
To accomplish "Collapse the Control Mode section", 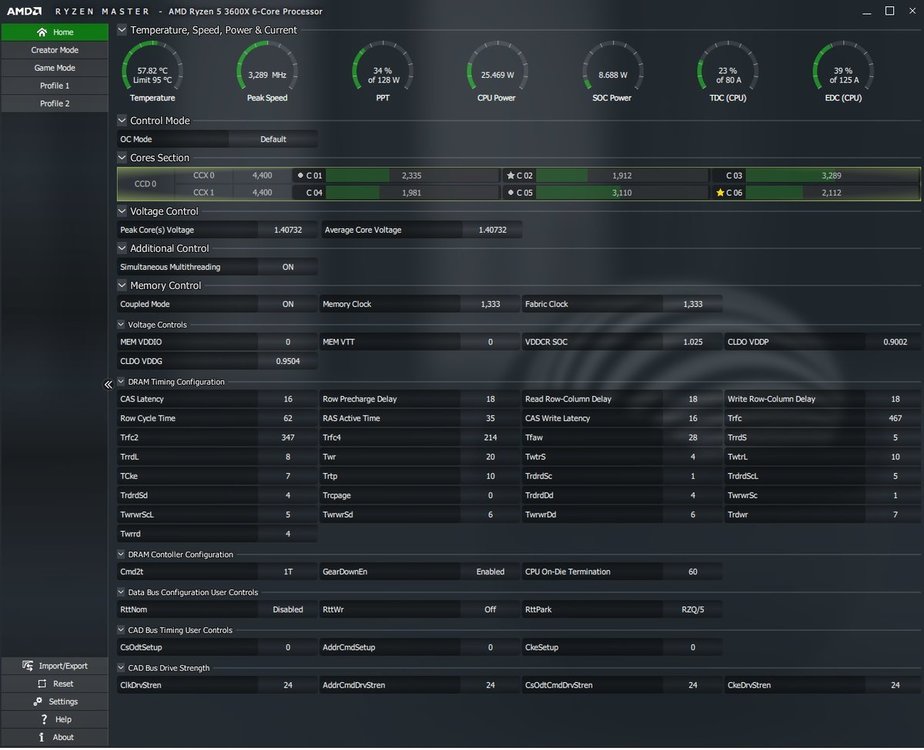I will tap(122, 121).
